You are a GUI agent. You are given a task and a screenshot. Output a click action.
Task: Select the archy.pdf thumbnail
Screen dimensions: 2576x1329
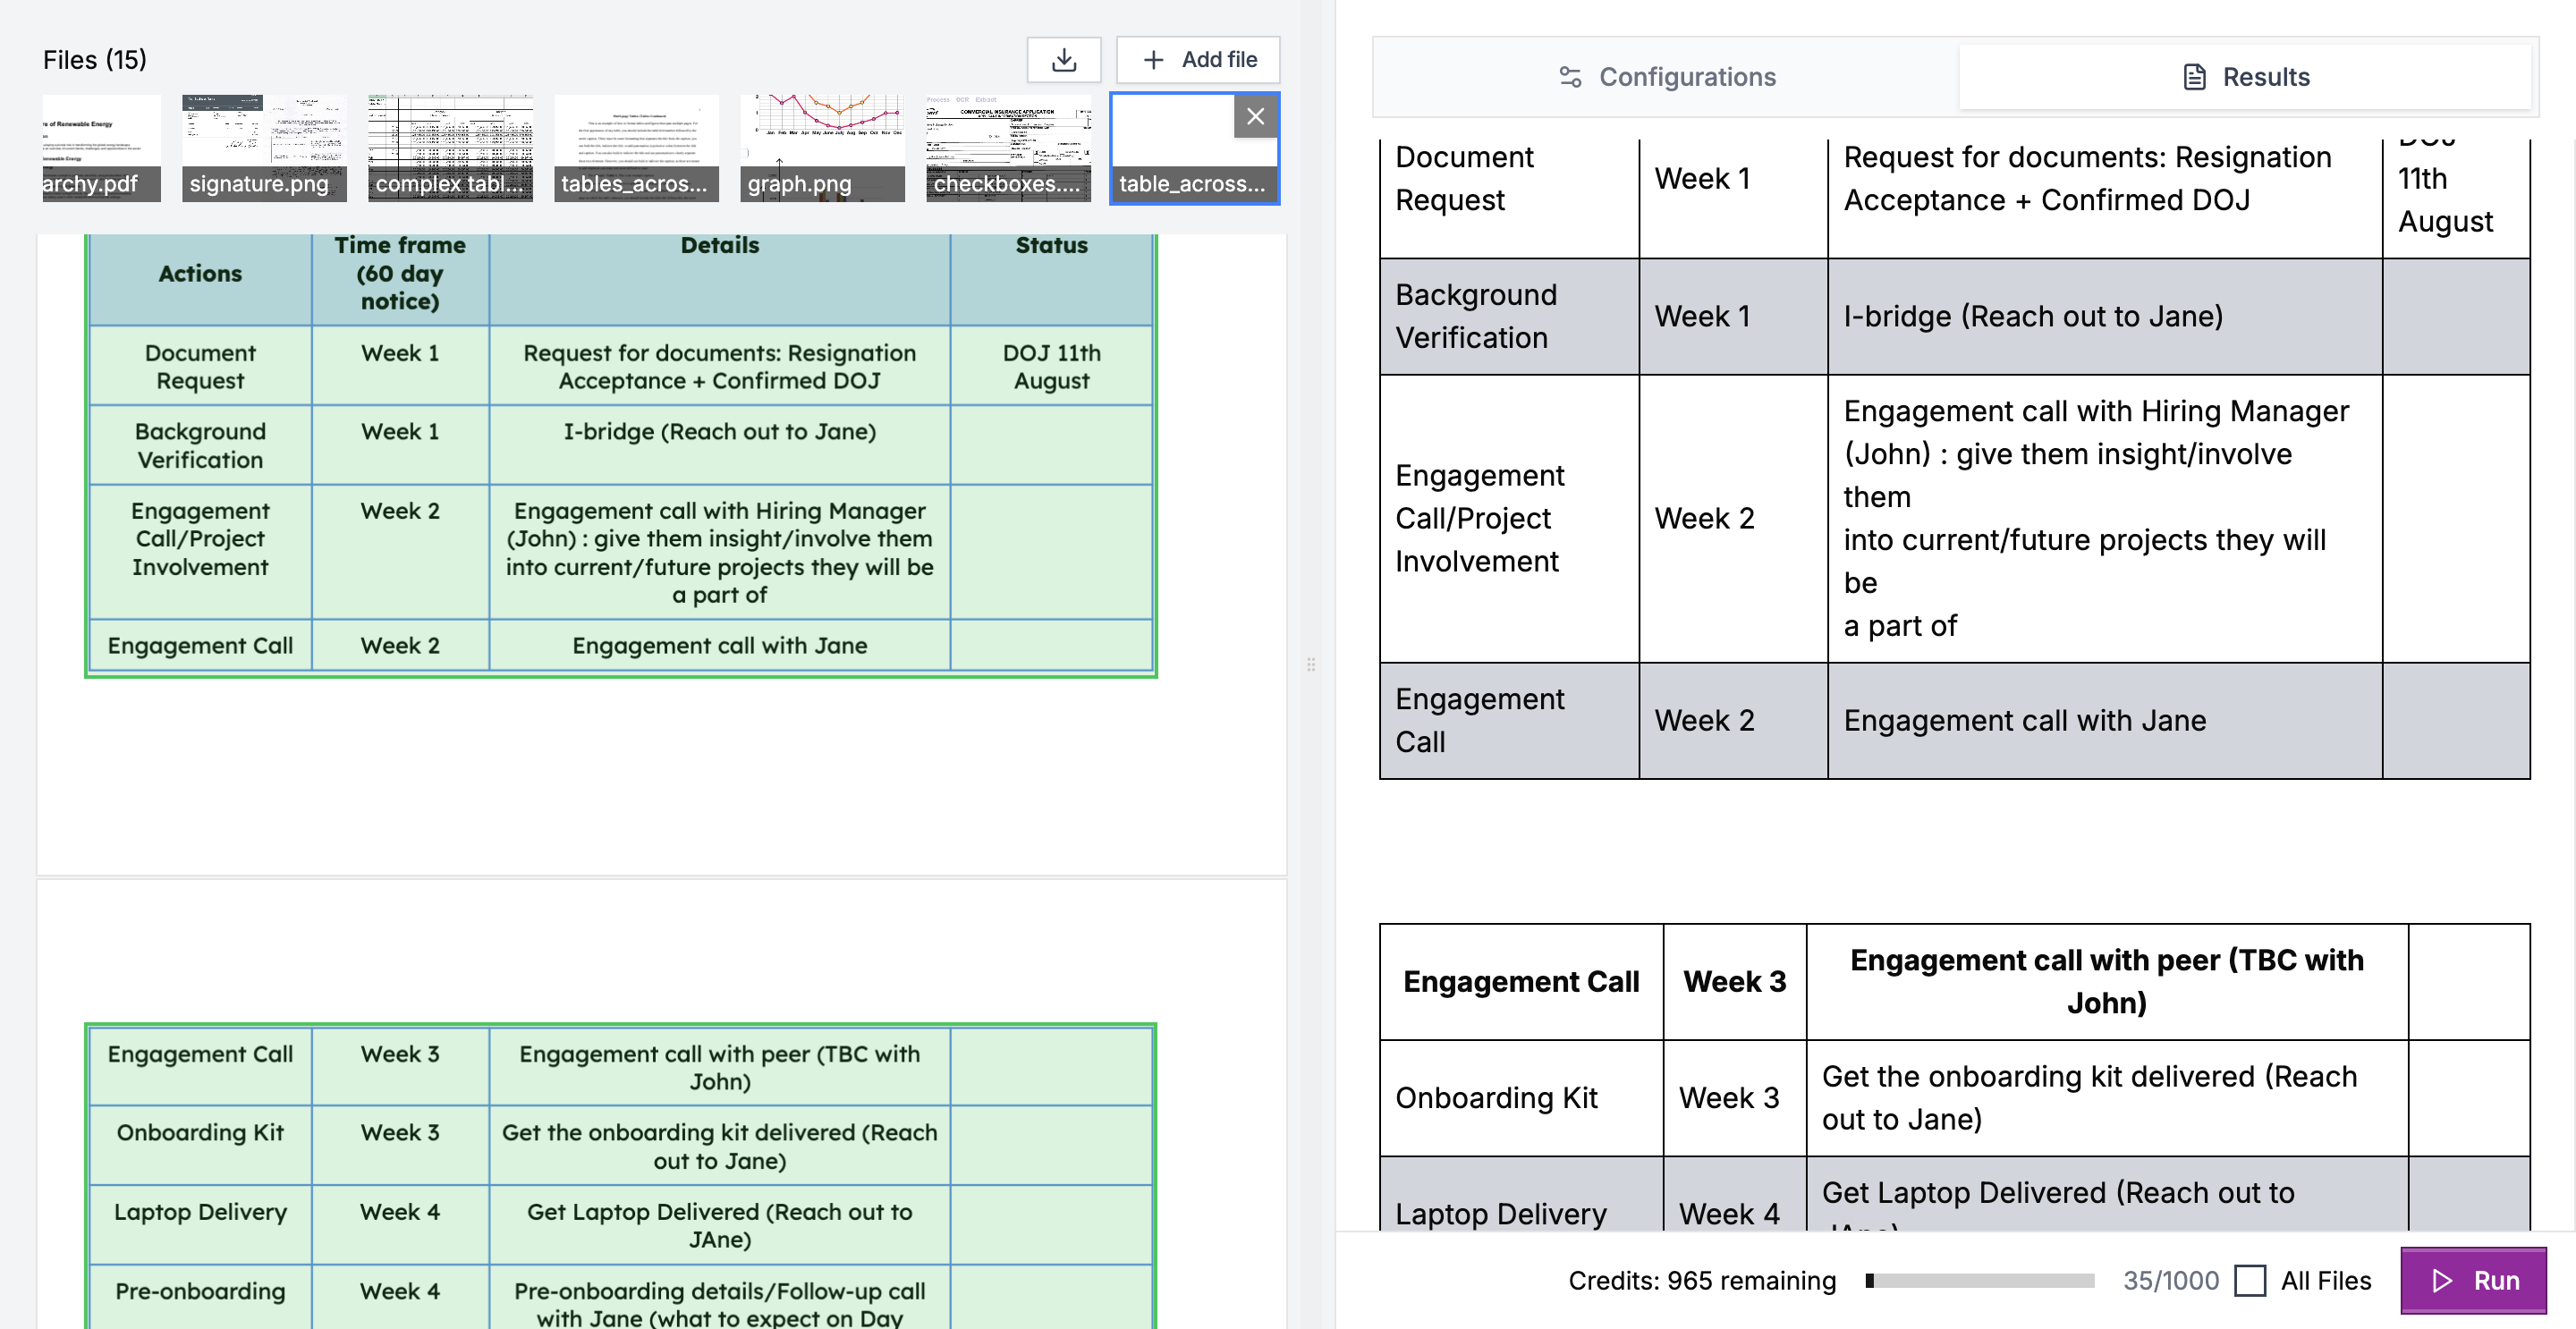coord(100,147)
